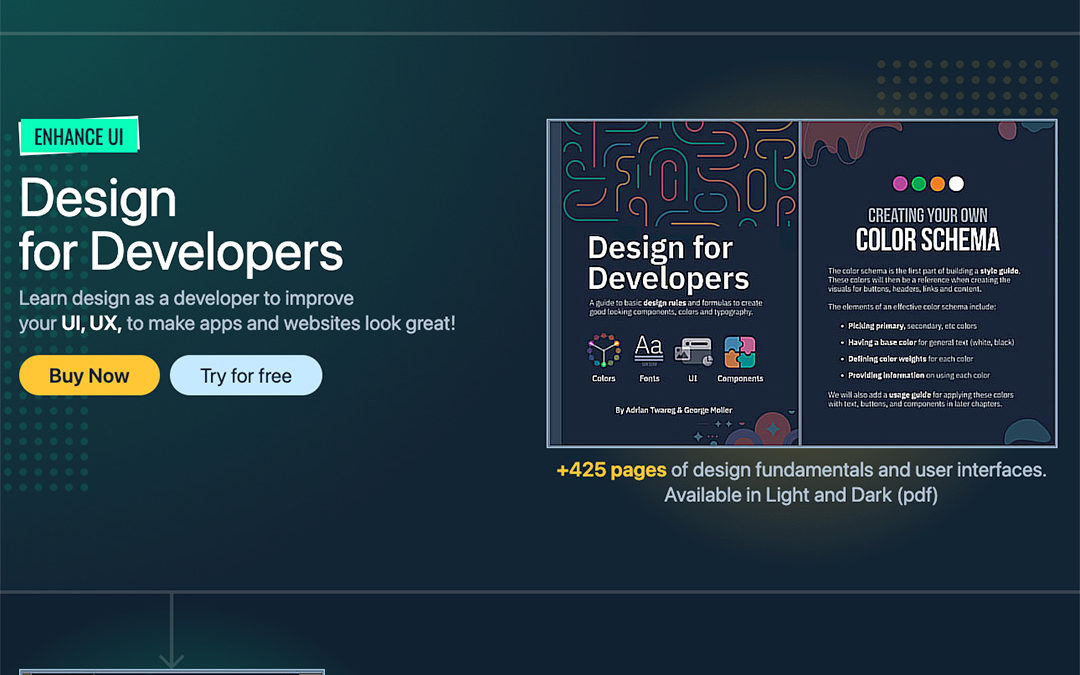This screenshot has width=1080, height=675.
Task: Click the orange color dot
Action: [937, 183]
